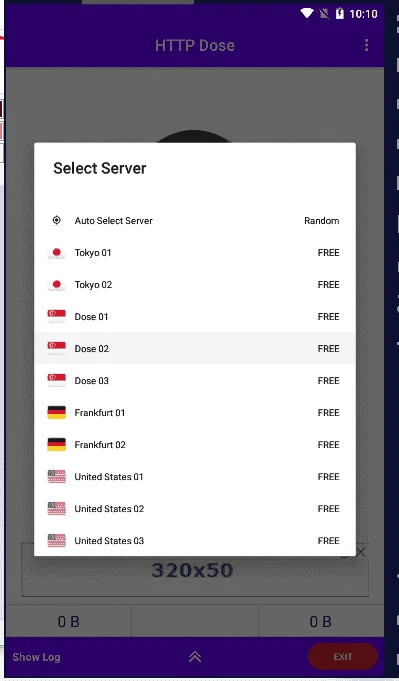Tap the 10:10 clock in status bar
The image size is (399, 681).
point(363,14)
